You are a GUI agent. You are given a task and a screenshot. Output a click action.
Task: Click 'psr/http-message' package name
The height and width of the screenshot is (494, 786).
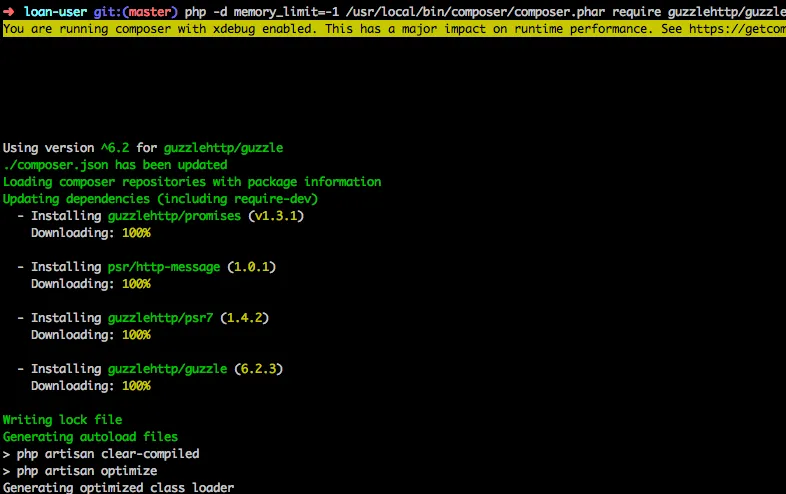click(164, 267)
